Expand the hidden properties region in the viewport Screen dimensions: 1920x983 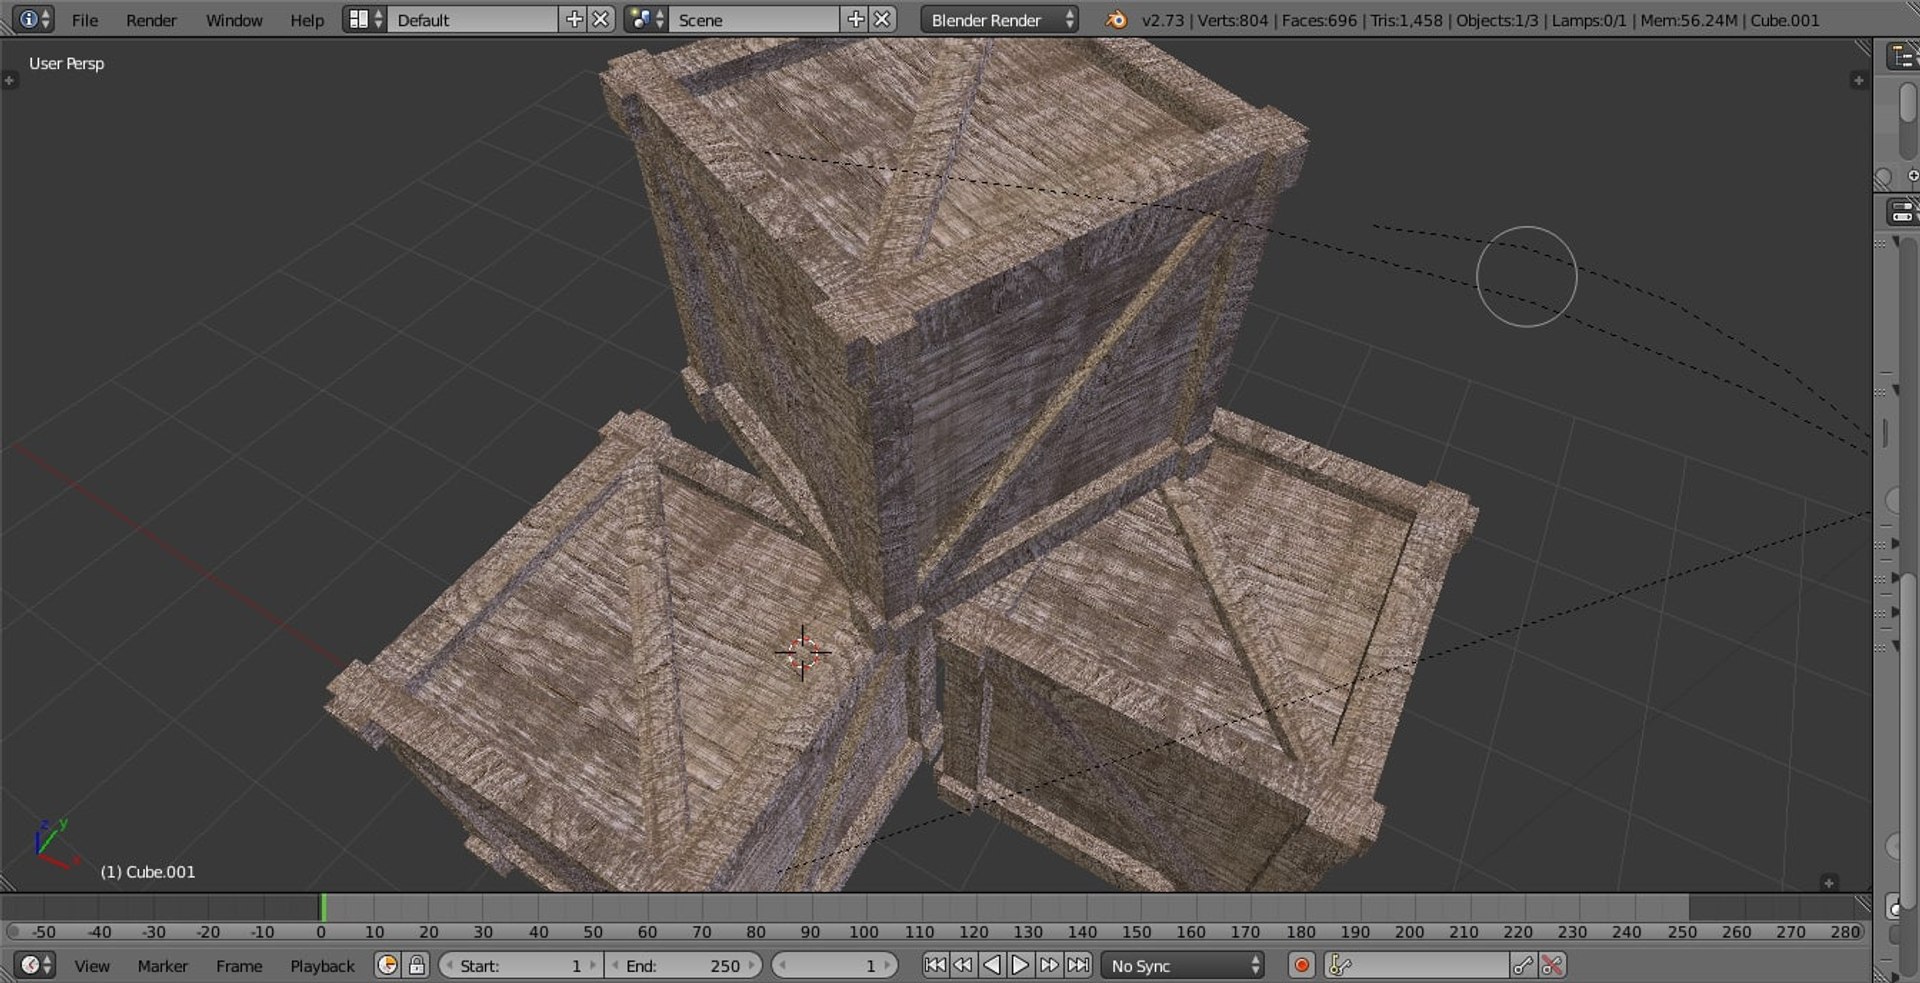click(1858, 80)
